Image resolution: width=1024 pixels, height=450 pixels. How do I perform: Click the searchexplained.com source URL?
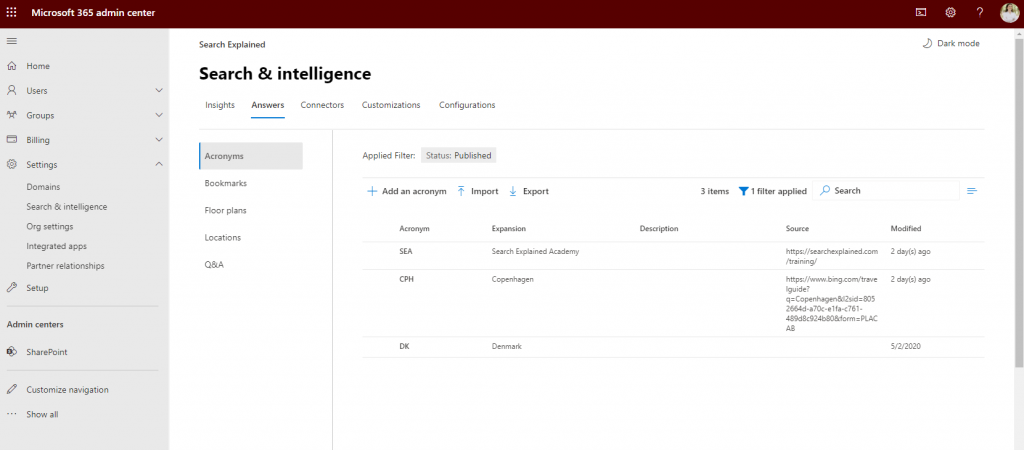pos(832,255)
